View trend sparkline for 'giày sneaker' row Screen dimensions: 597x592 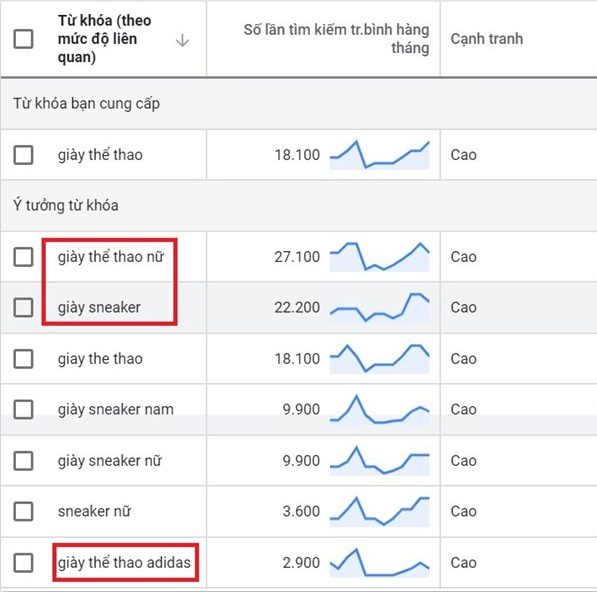(x=380, y=308)
